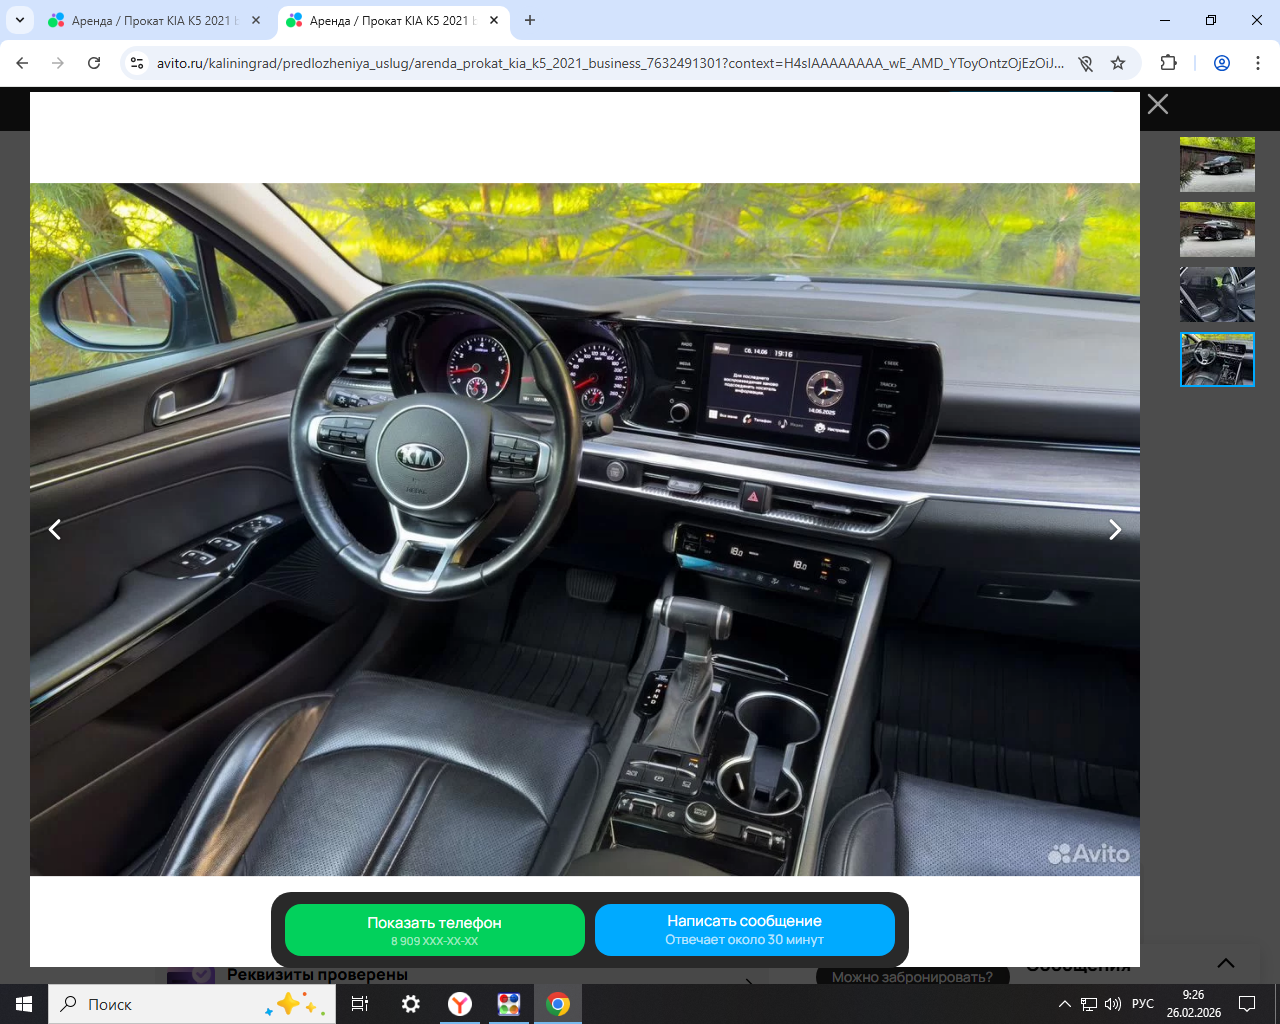Switch to the first Avito tab
The image size is (1280, 1024).
coord(150,20)
